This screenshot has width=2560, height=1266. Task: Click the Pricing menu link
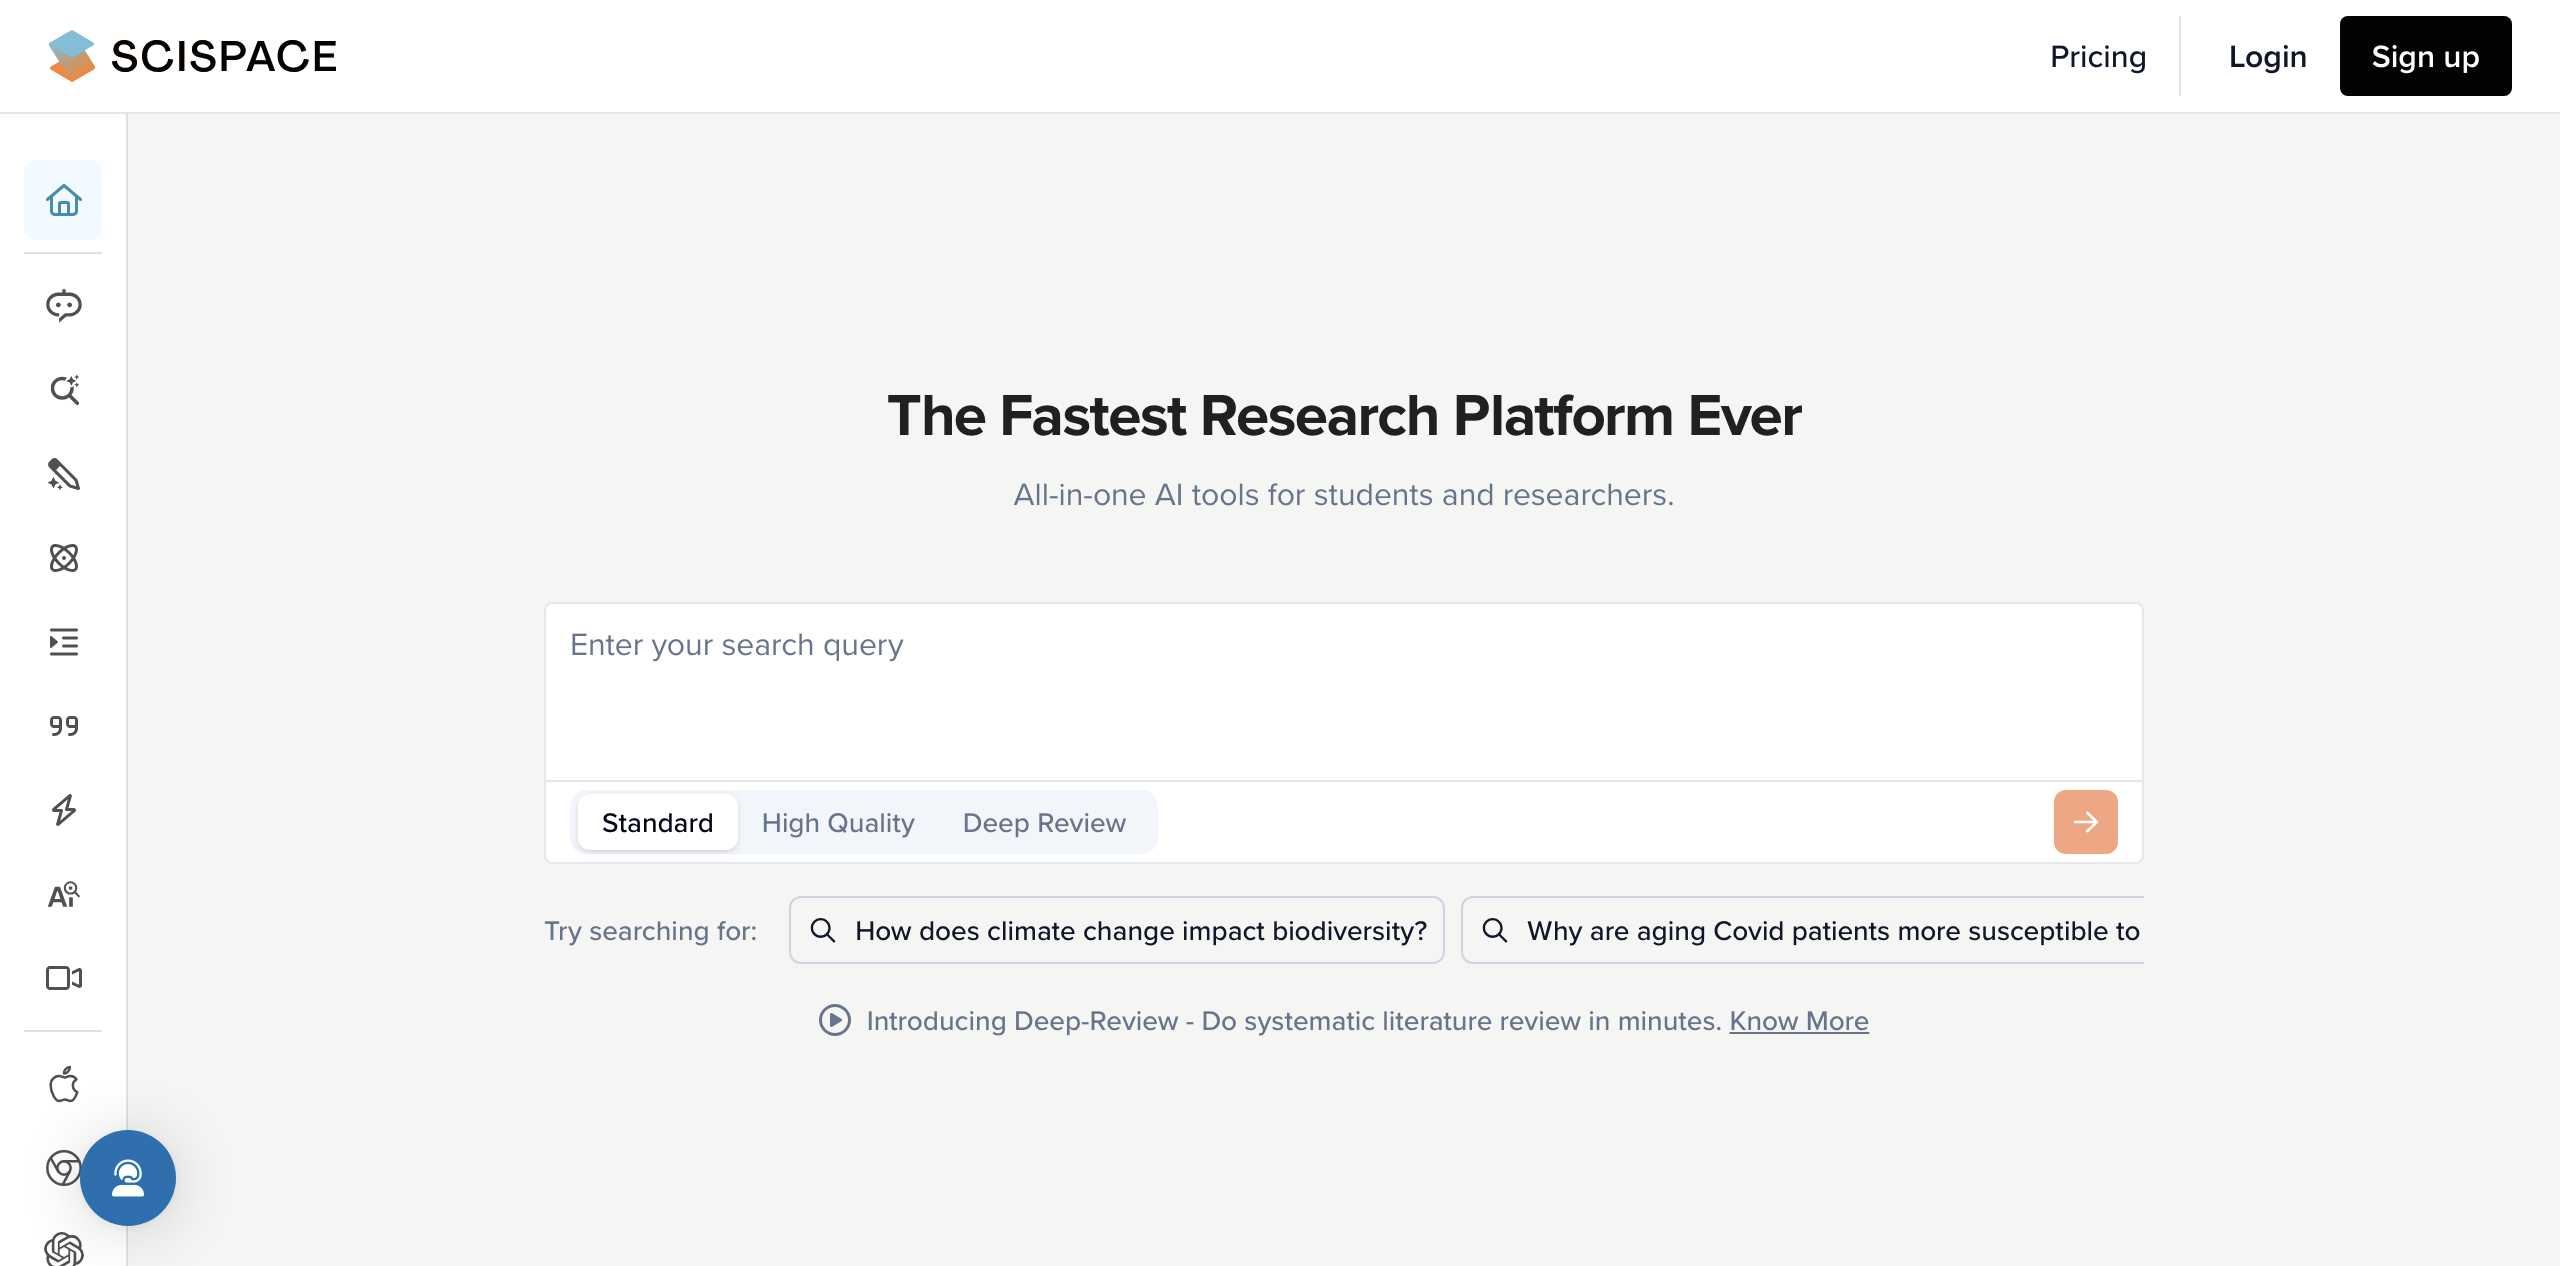point(2098,57)
